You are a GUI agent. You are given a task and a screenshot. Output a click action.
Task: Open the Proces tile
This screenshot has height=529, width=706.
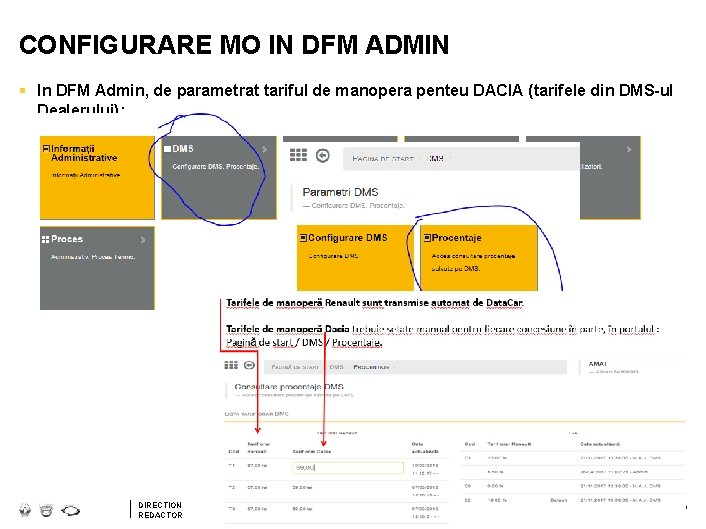click(x=97, y=268)
